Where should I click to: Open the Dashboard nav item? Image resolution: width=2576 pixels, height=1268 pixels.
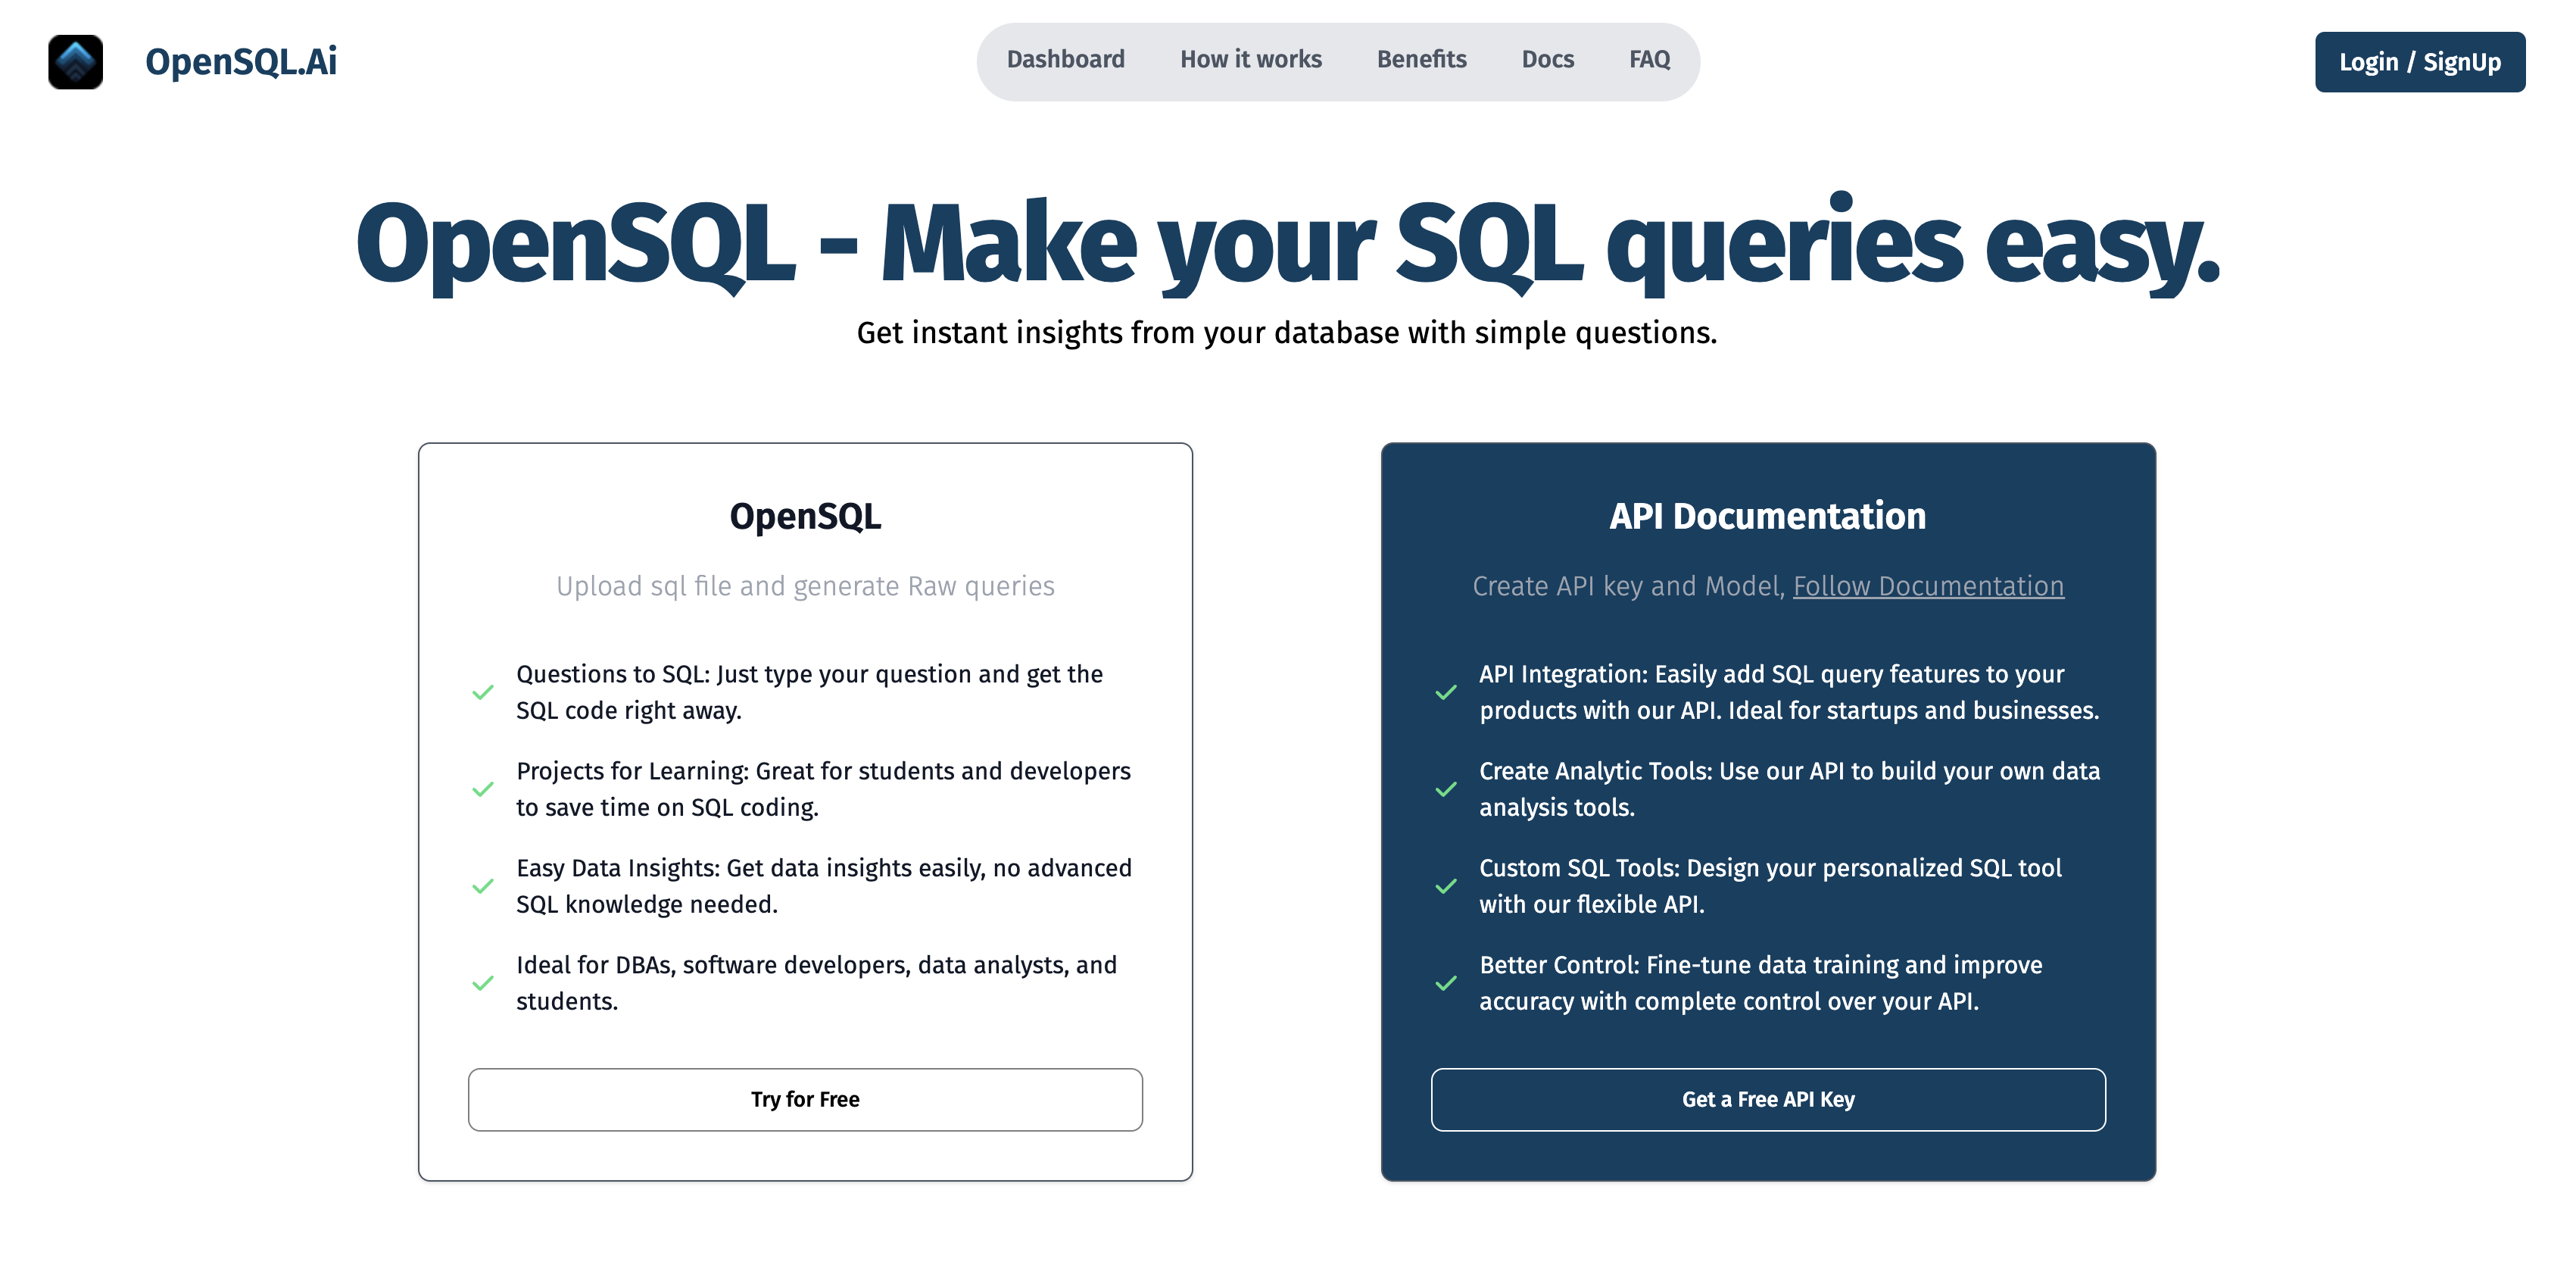pos(1065,60)
